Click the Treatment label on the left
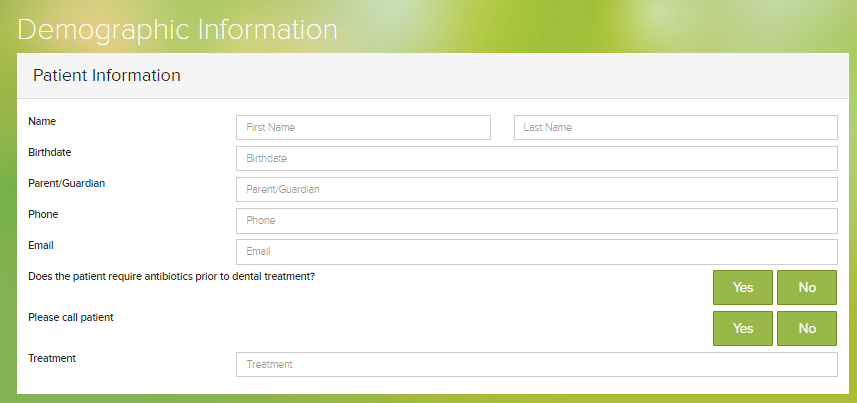Image resolution: width=857 pixels, height=403 pixels. coord(52,358)
